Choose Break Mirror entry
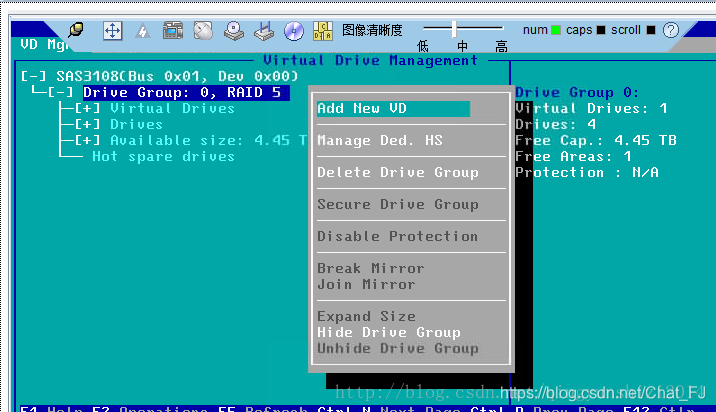The width and height of the screenshot is (716, 412). tap(371, 268)
